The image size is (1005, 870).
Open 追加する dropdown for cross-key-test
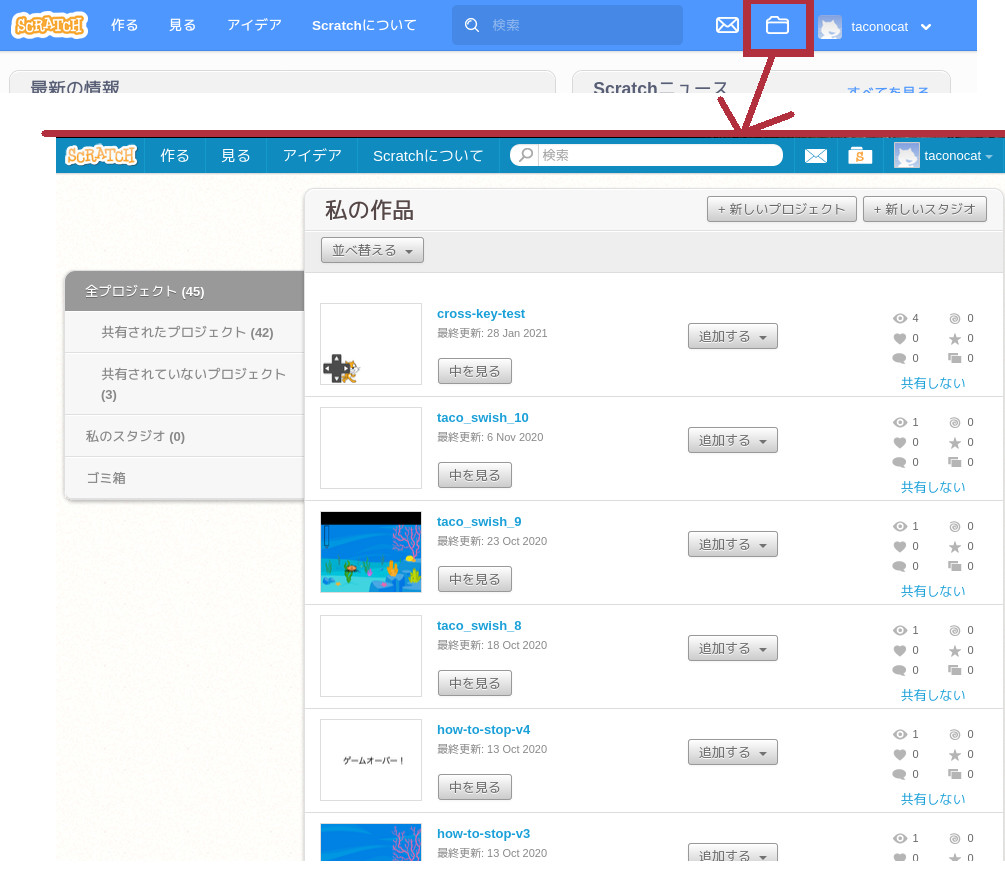tap(733, 336)
